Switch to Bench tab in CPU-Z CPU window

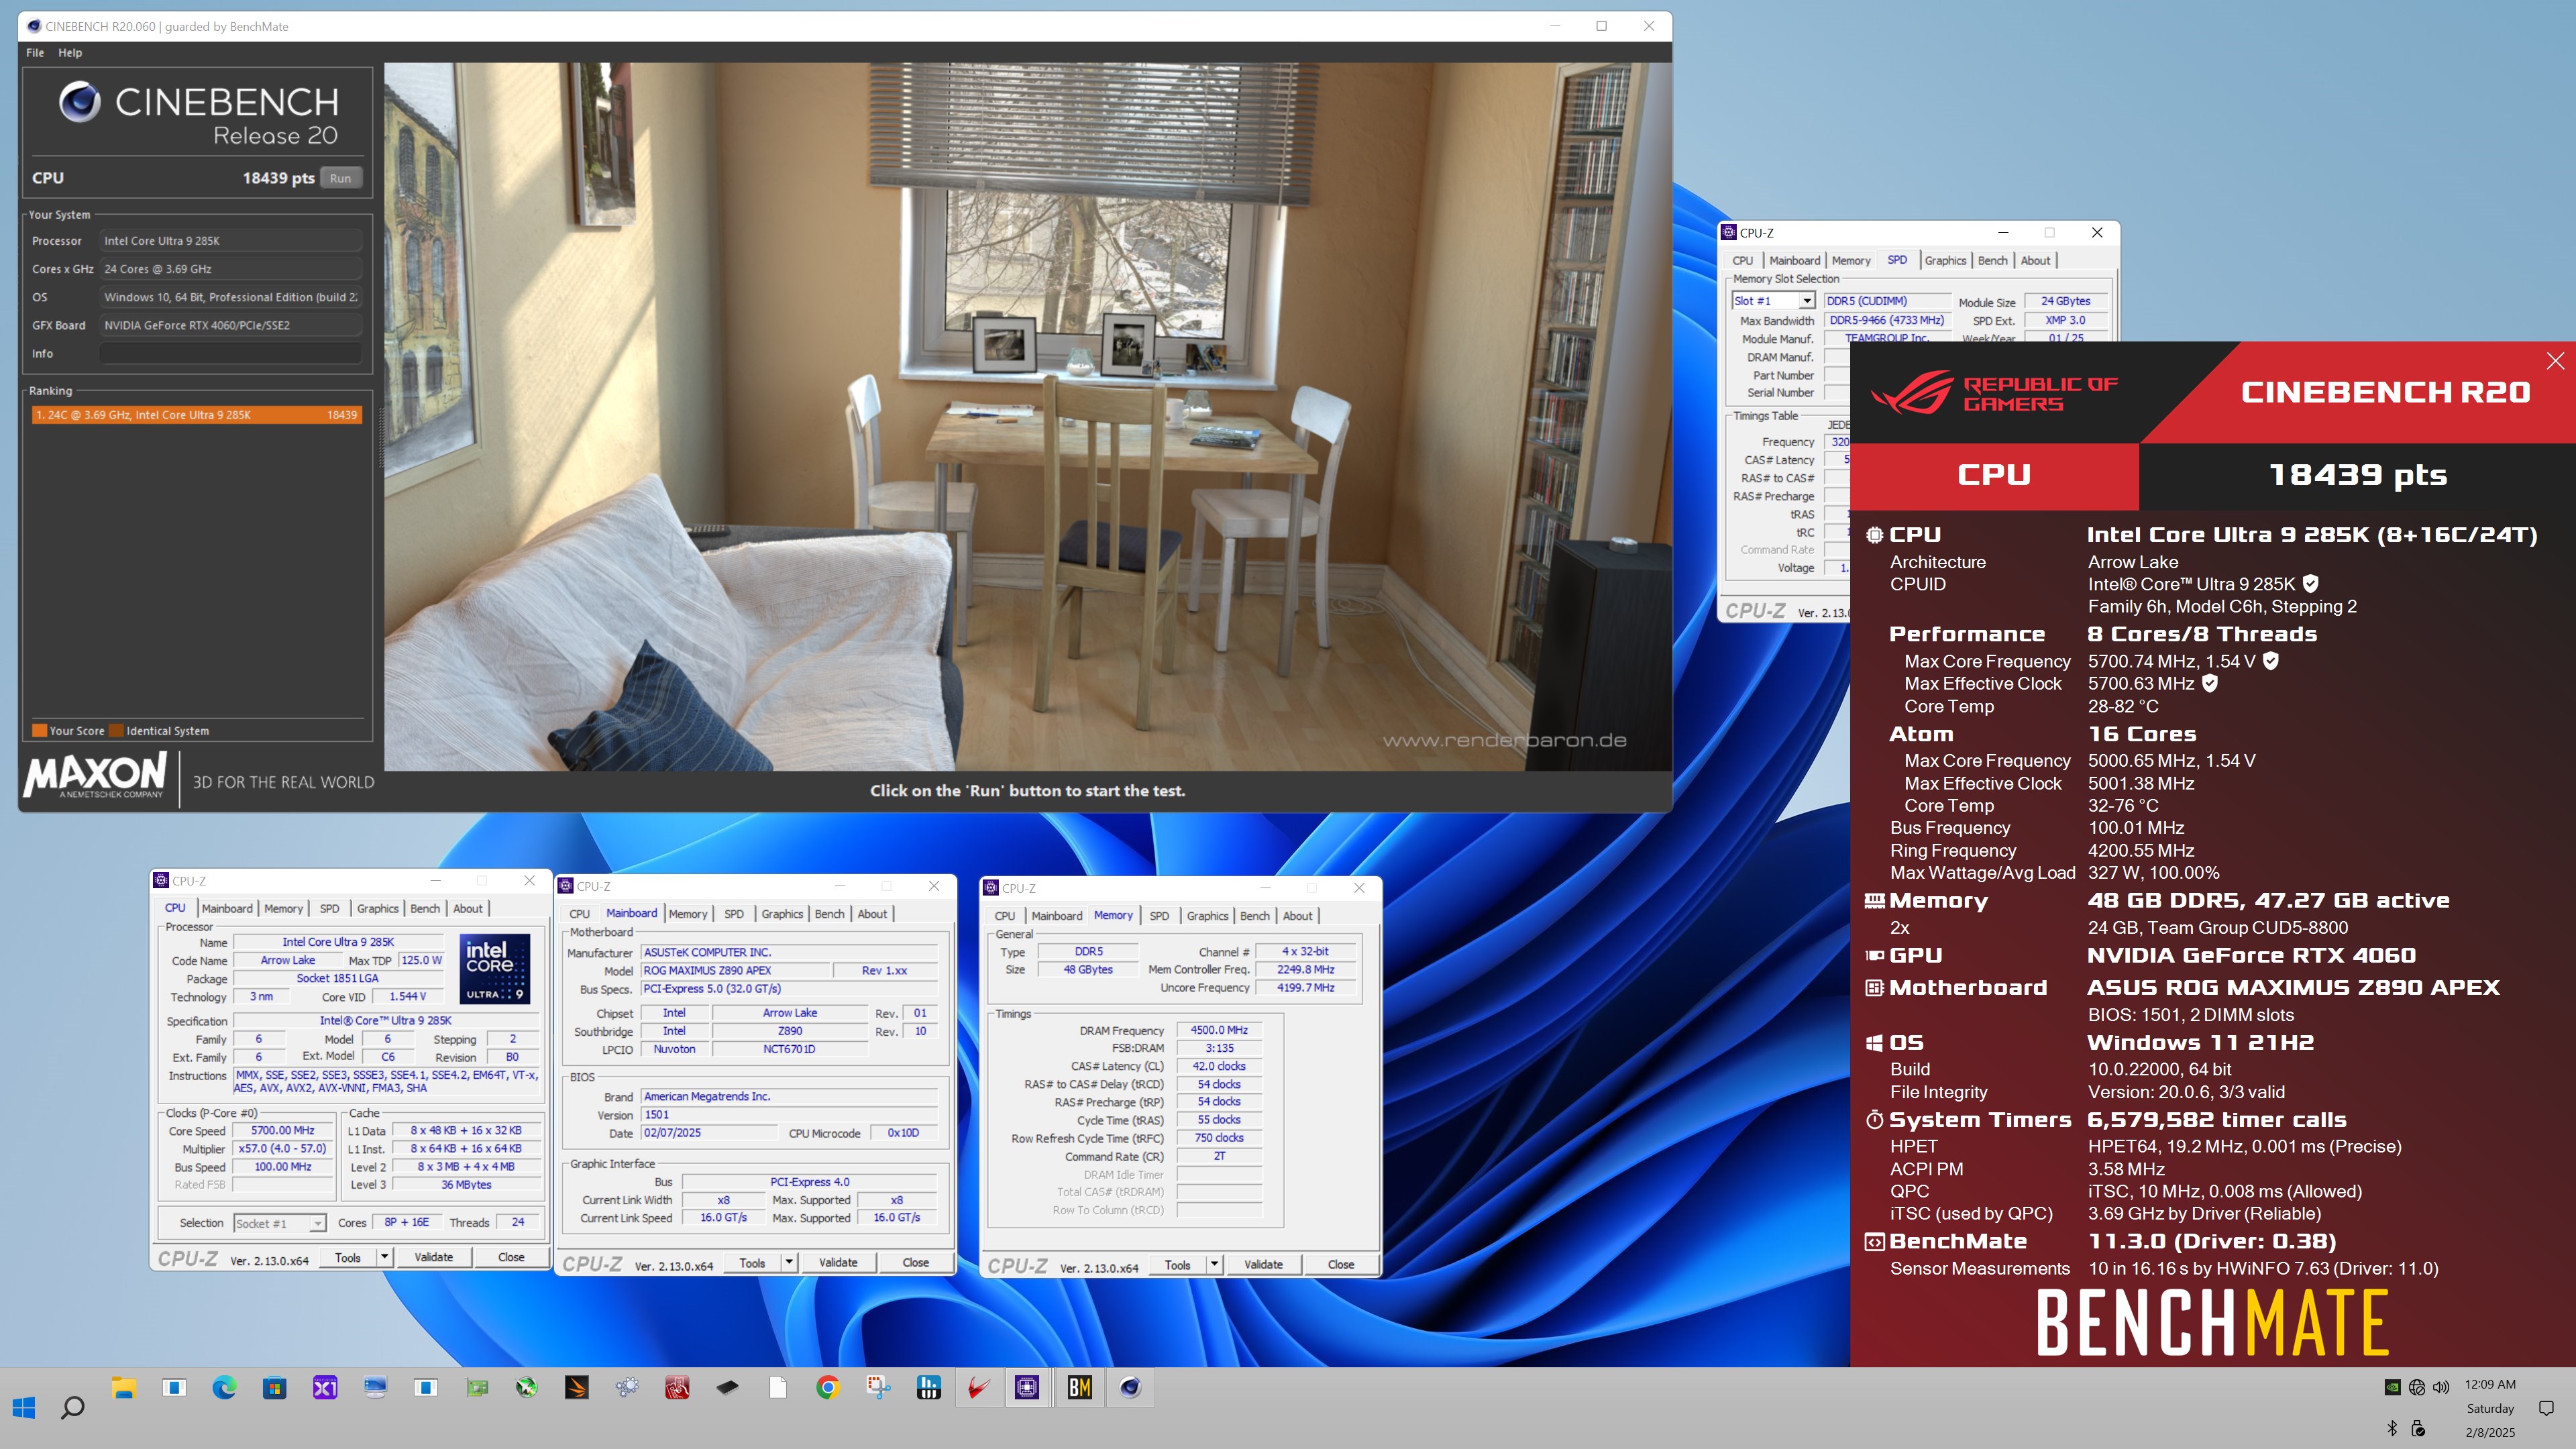point(425,908)
